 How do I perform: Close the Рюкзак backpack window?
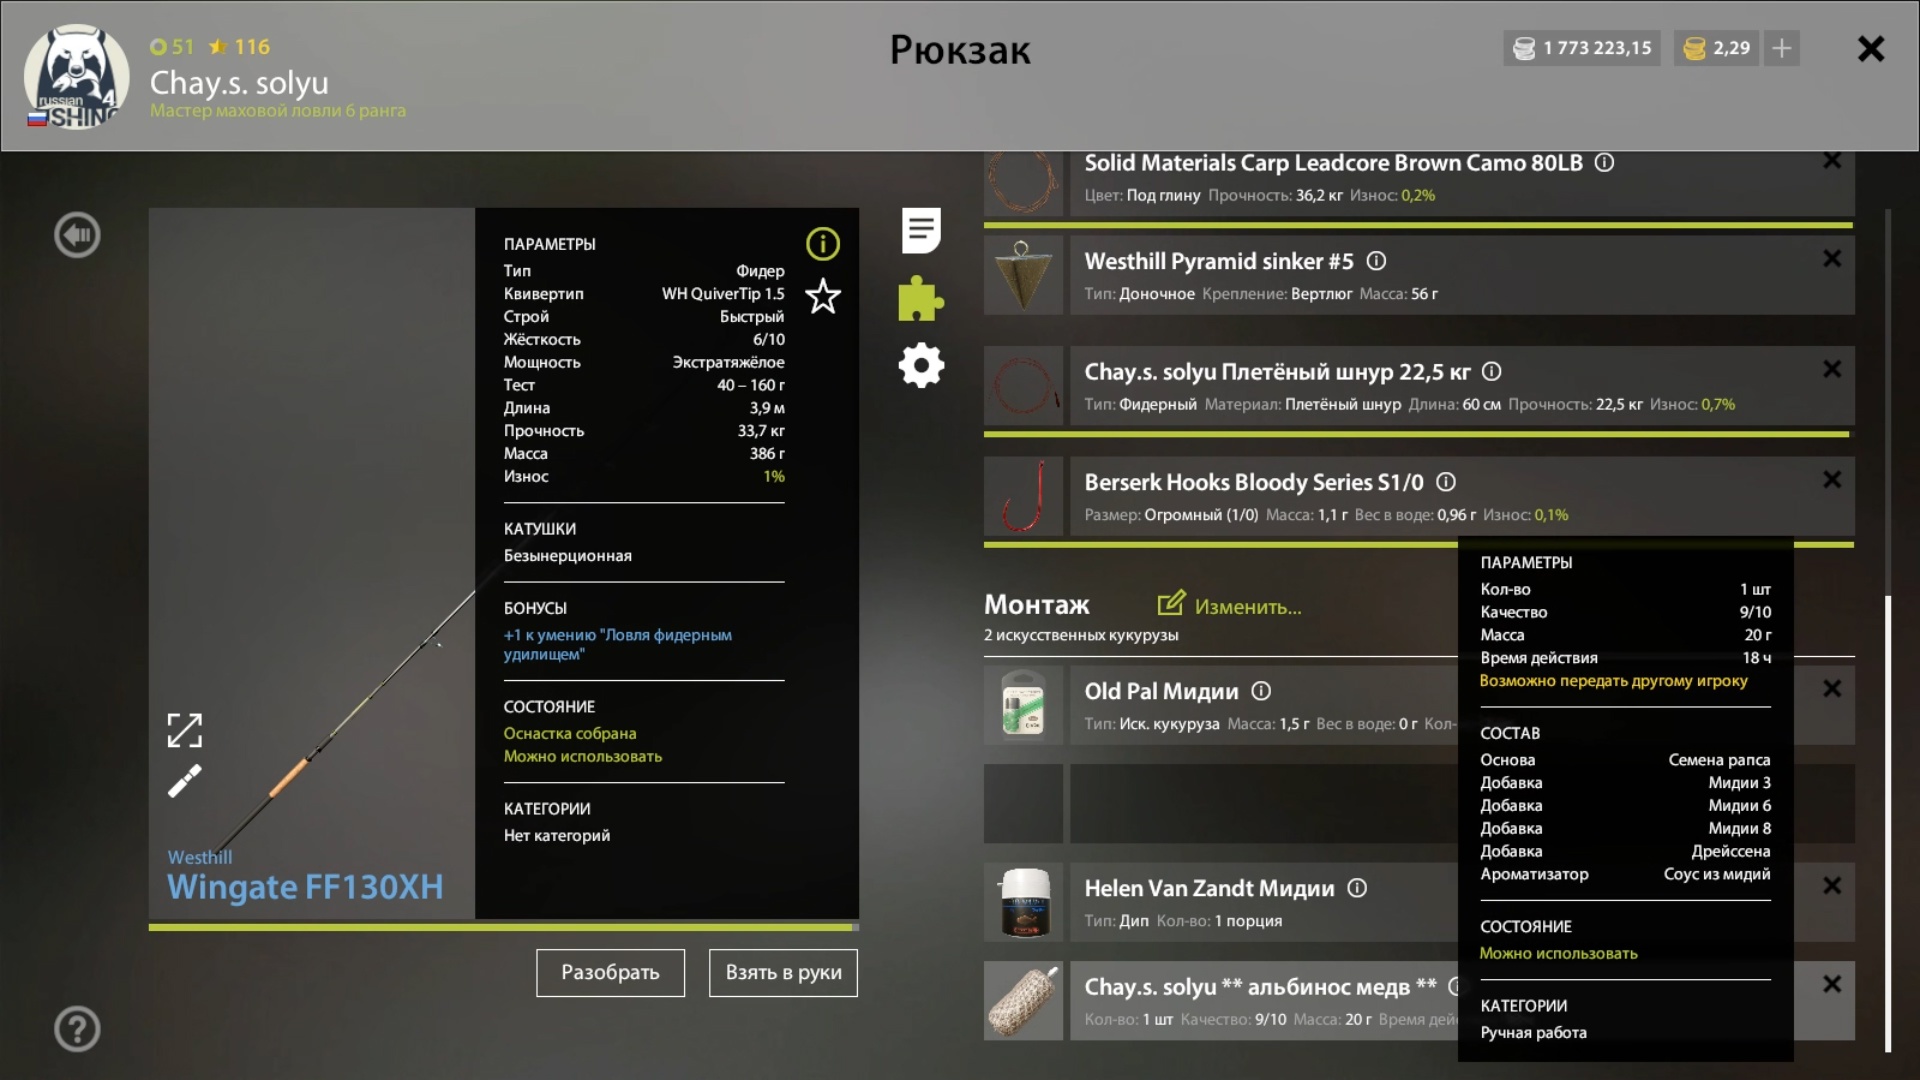(1870, 49)
